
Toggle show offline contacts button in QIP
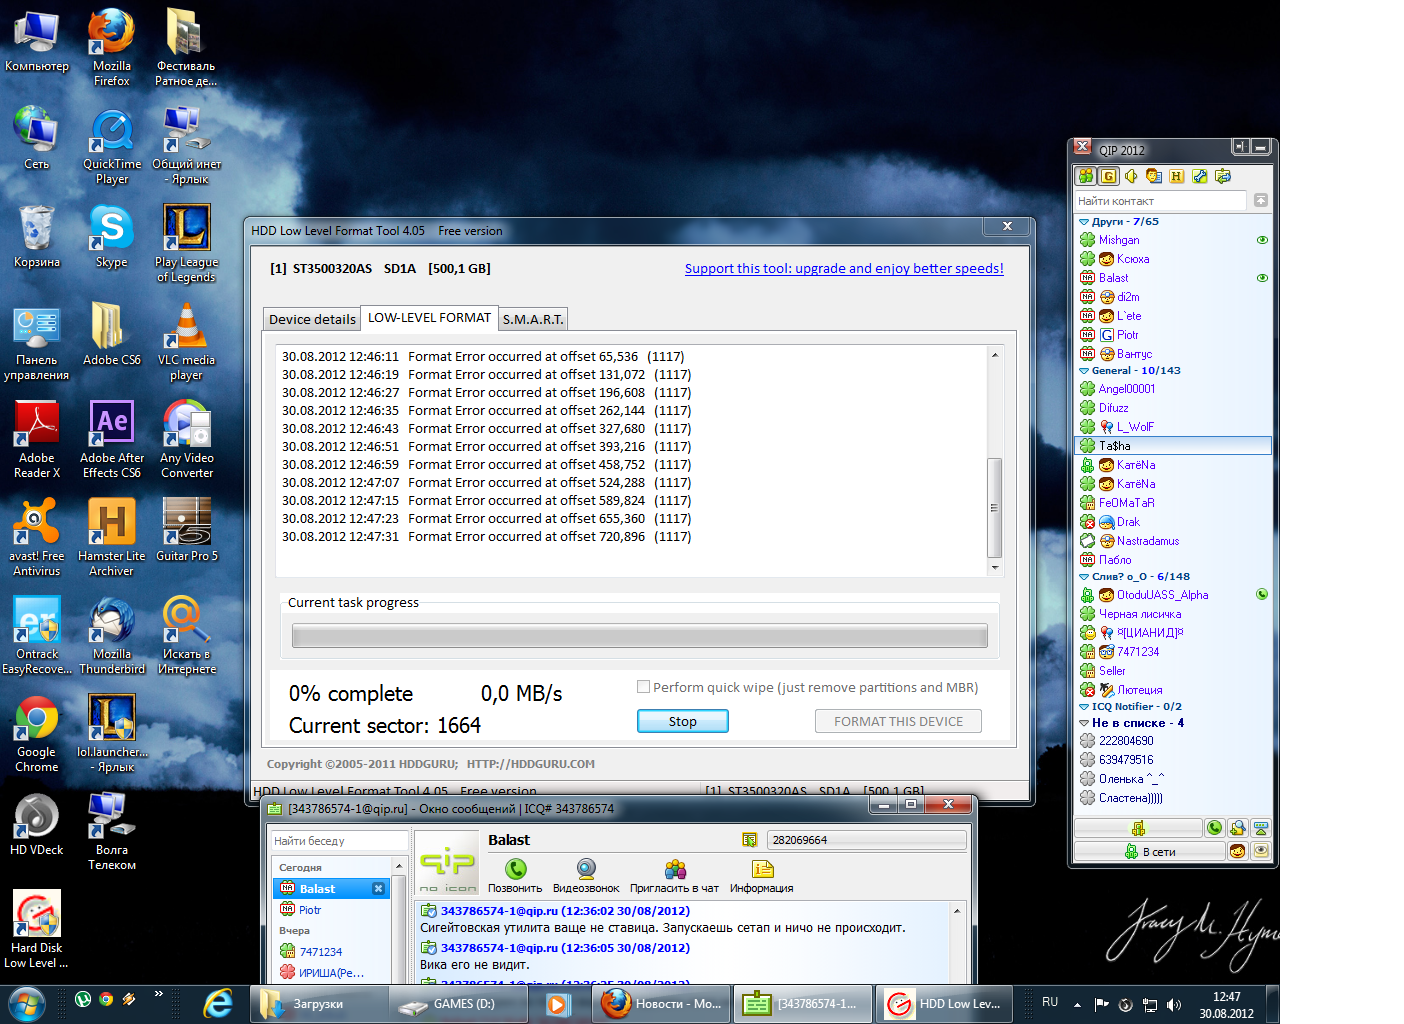1086,176
